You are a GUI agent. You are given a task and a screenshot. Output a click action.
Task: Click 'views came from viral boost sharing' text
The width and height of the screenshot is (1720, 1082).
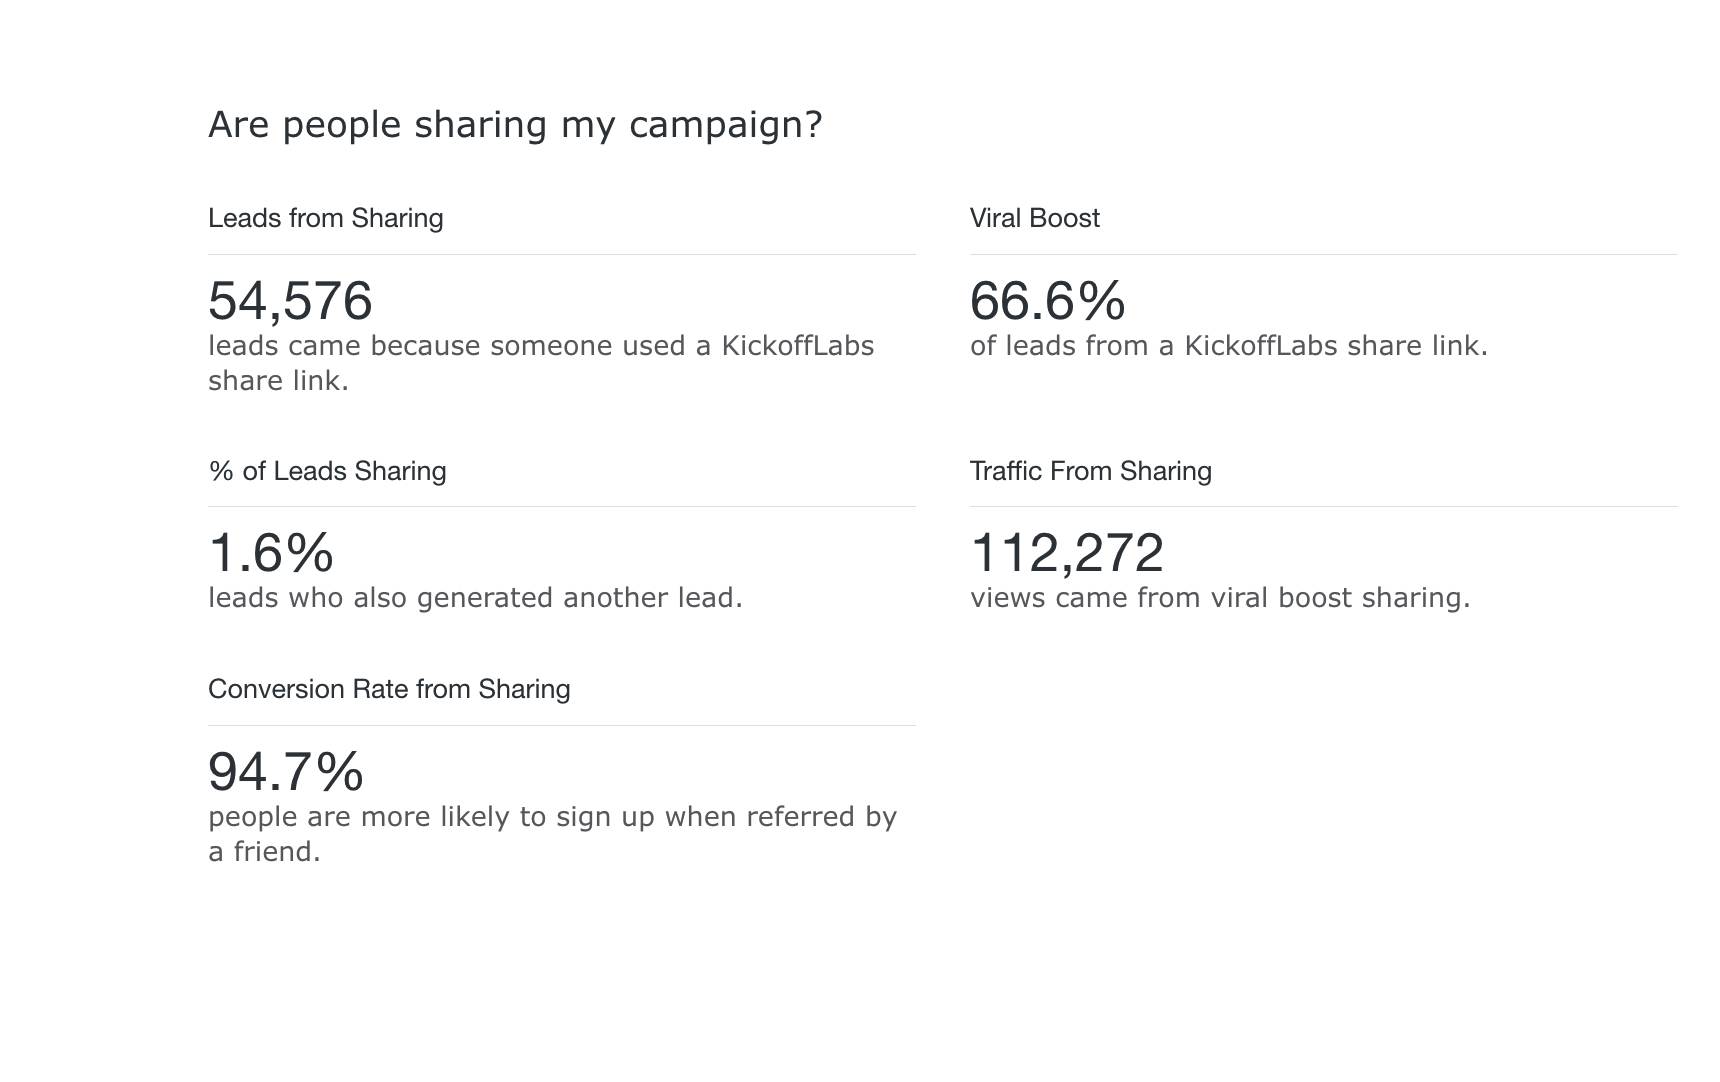coord(1220,598)
